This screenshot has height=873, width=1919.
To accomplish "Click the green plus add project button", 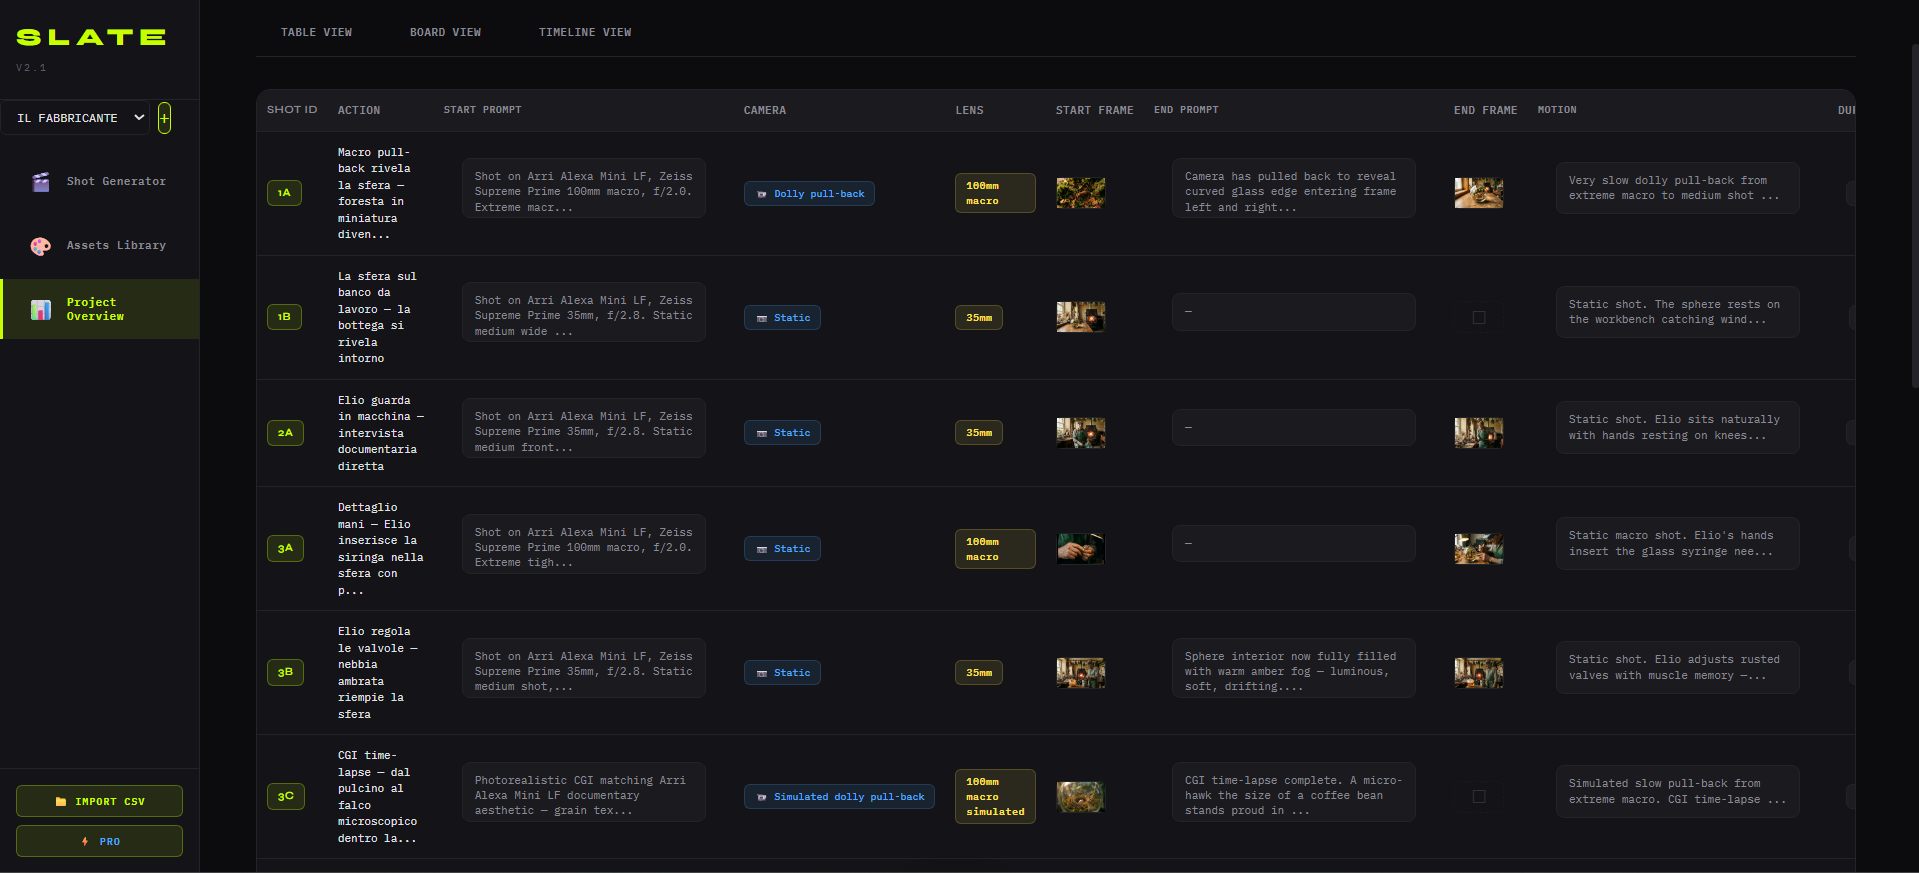I will tap(164, 118).
